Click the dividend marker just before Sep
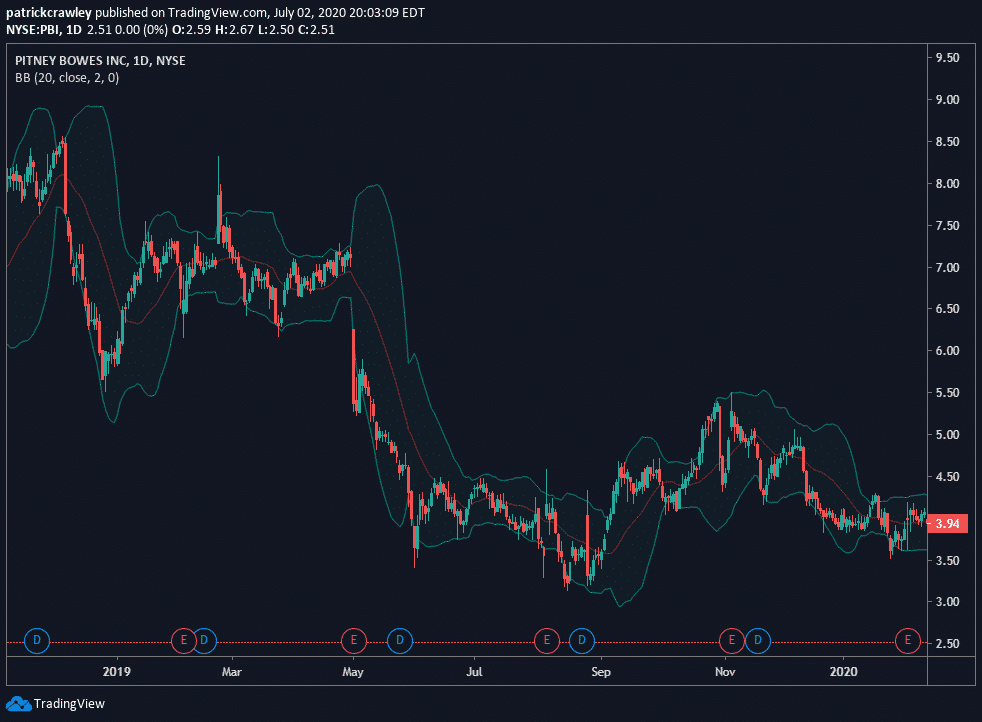Image resolution: width=982 pixels, height=722 pixels. point(582,641)
